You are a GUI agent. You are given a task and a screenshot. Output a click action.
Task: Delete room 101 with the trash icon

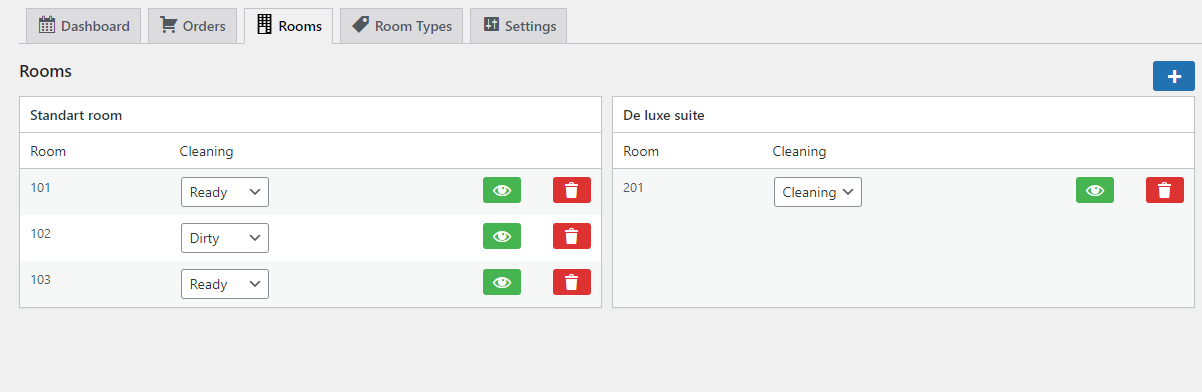(572, 190)
